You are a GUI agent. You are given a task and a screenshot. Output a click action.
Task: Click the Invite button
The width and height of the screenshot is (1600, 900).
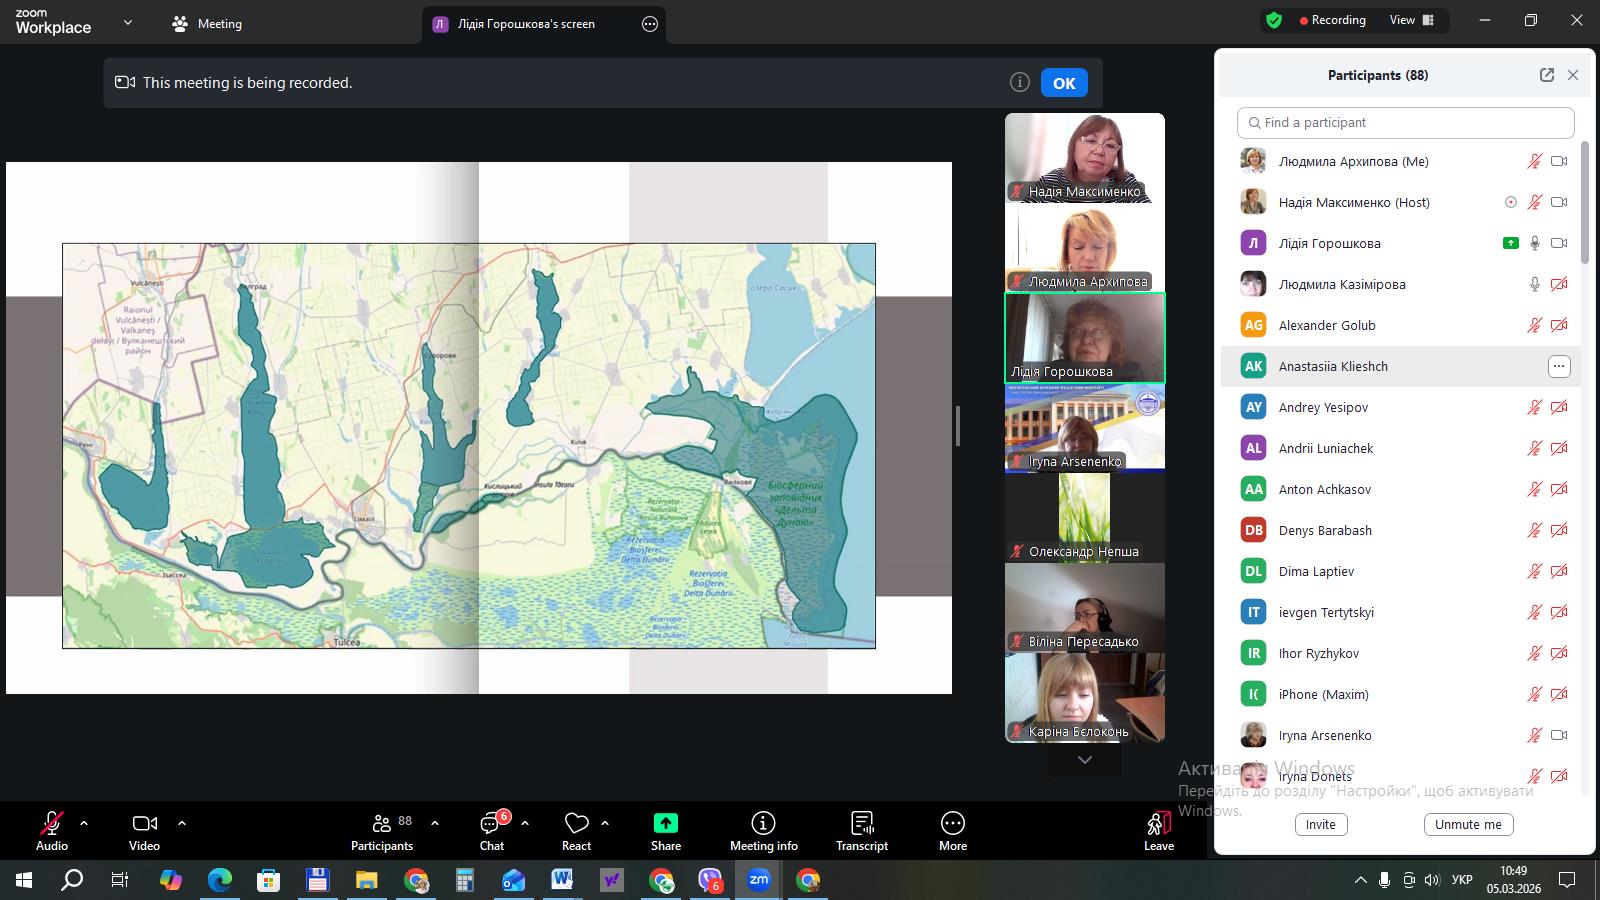[x=1320, y=825]
